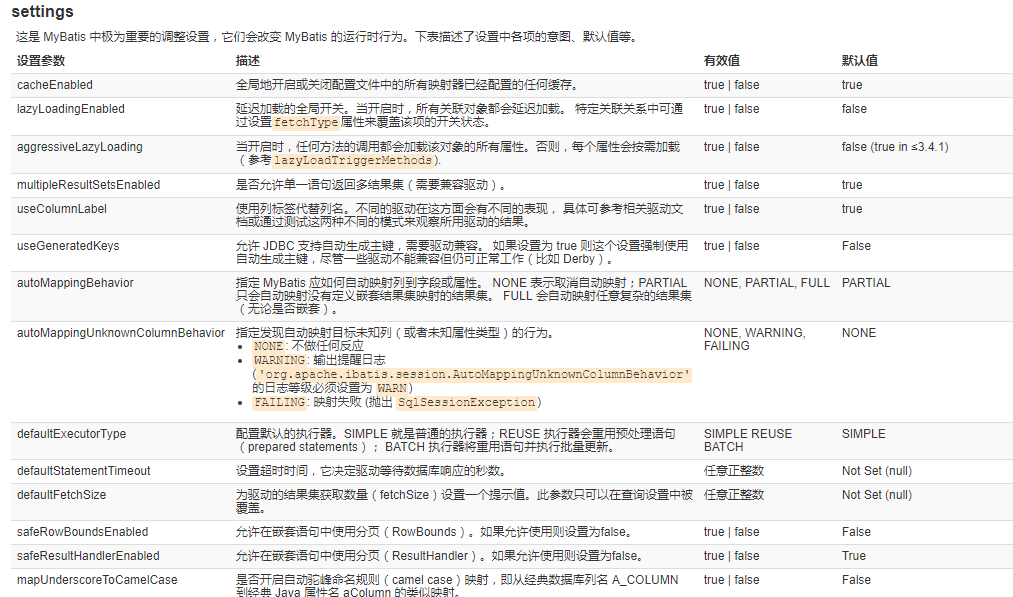
Task: Click the useGeneratedKeys parameter name
Action: click(68, 246)
